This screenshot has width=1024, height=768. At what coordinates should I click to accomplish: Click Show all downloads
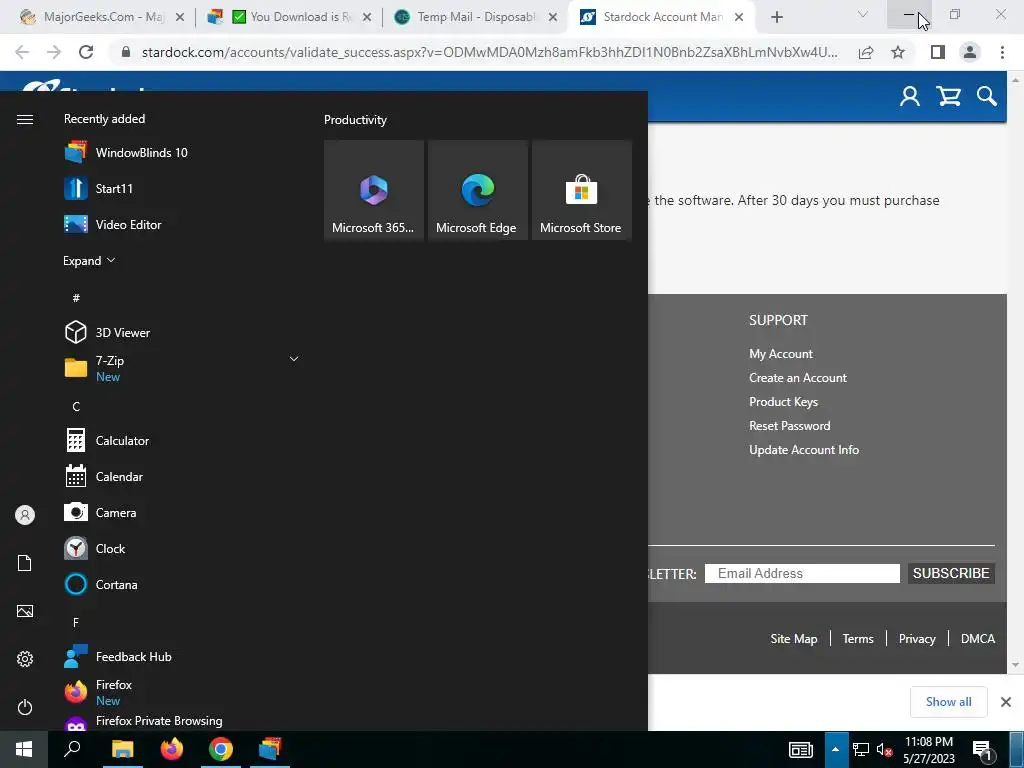pos(948,702)
